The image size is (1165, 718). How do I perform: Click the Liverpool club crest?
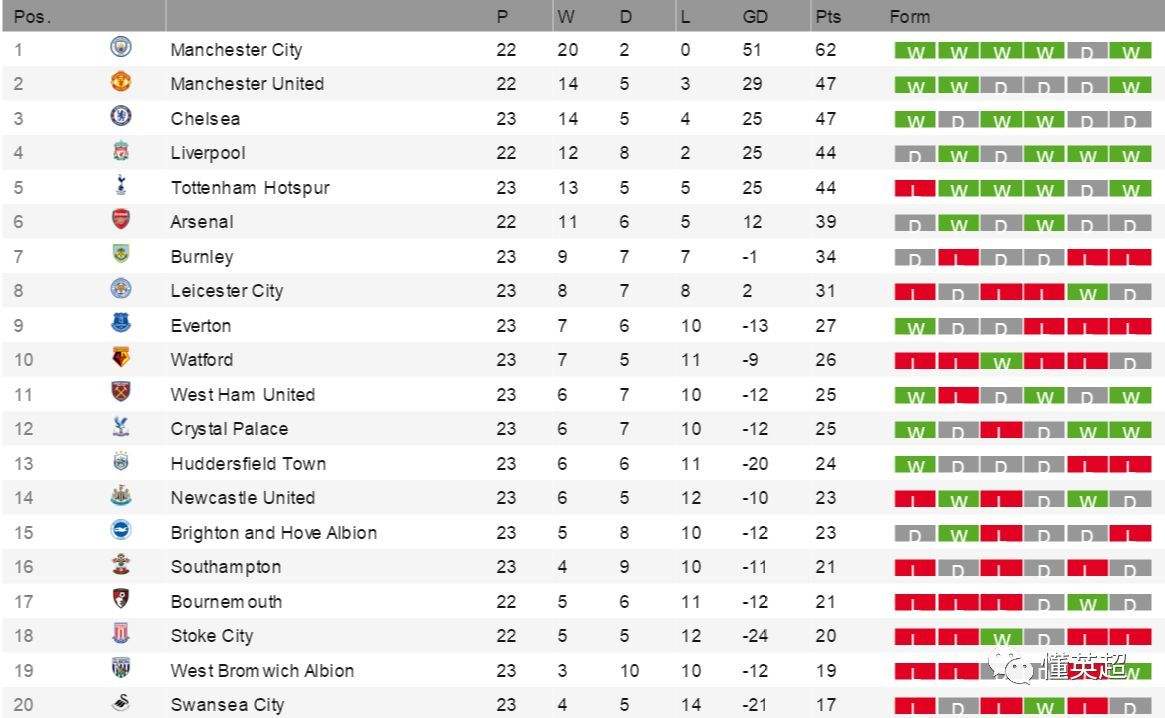click(120, 151)
